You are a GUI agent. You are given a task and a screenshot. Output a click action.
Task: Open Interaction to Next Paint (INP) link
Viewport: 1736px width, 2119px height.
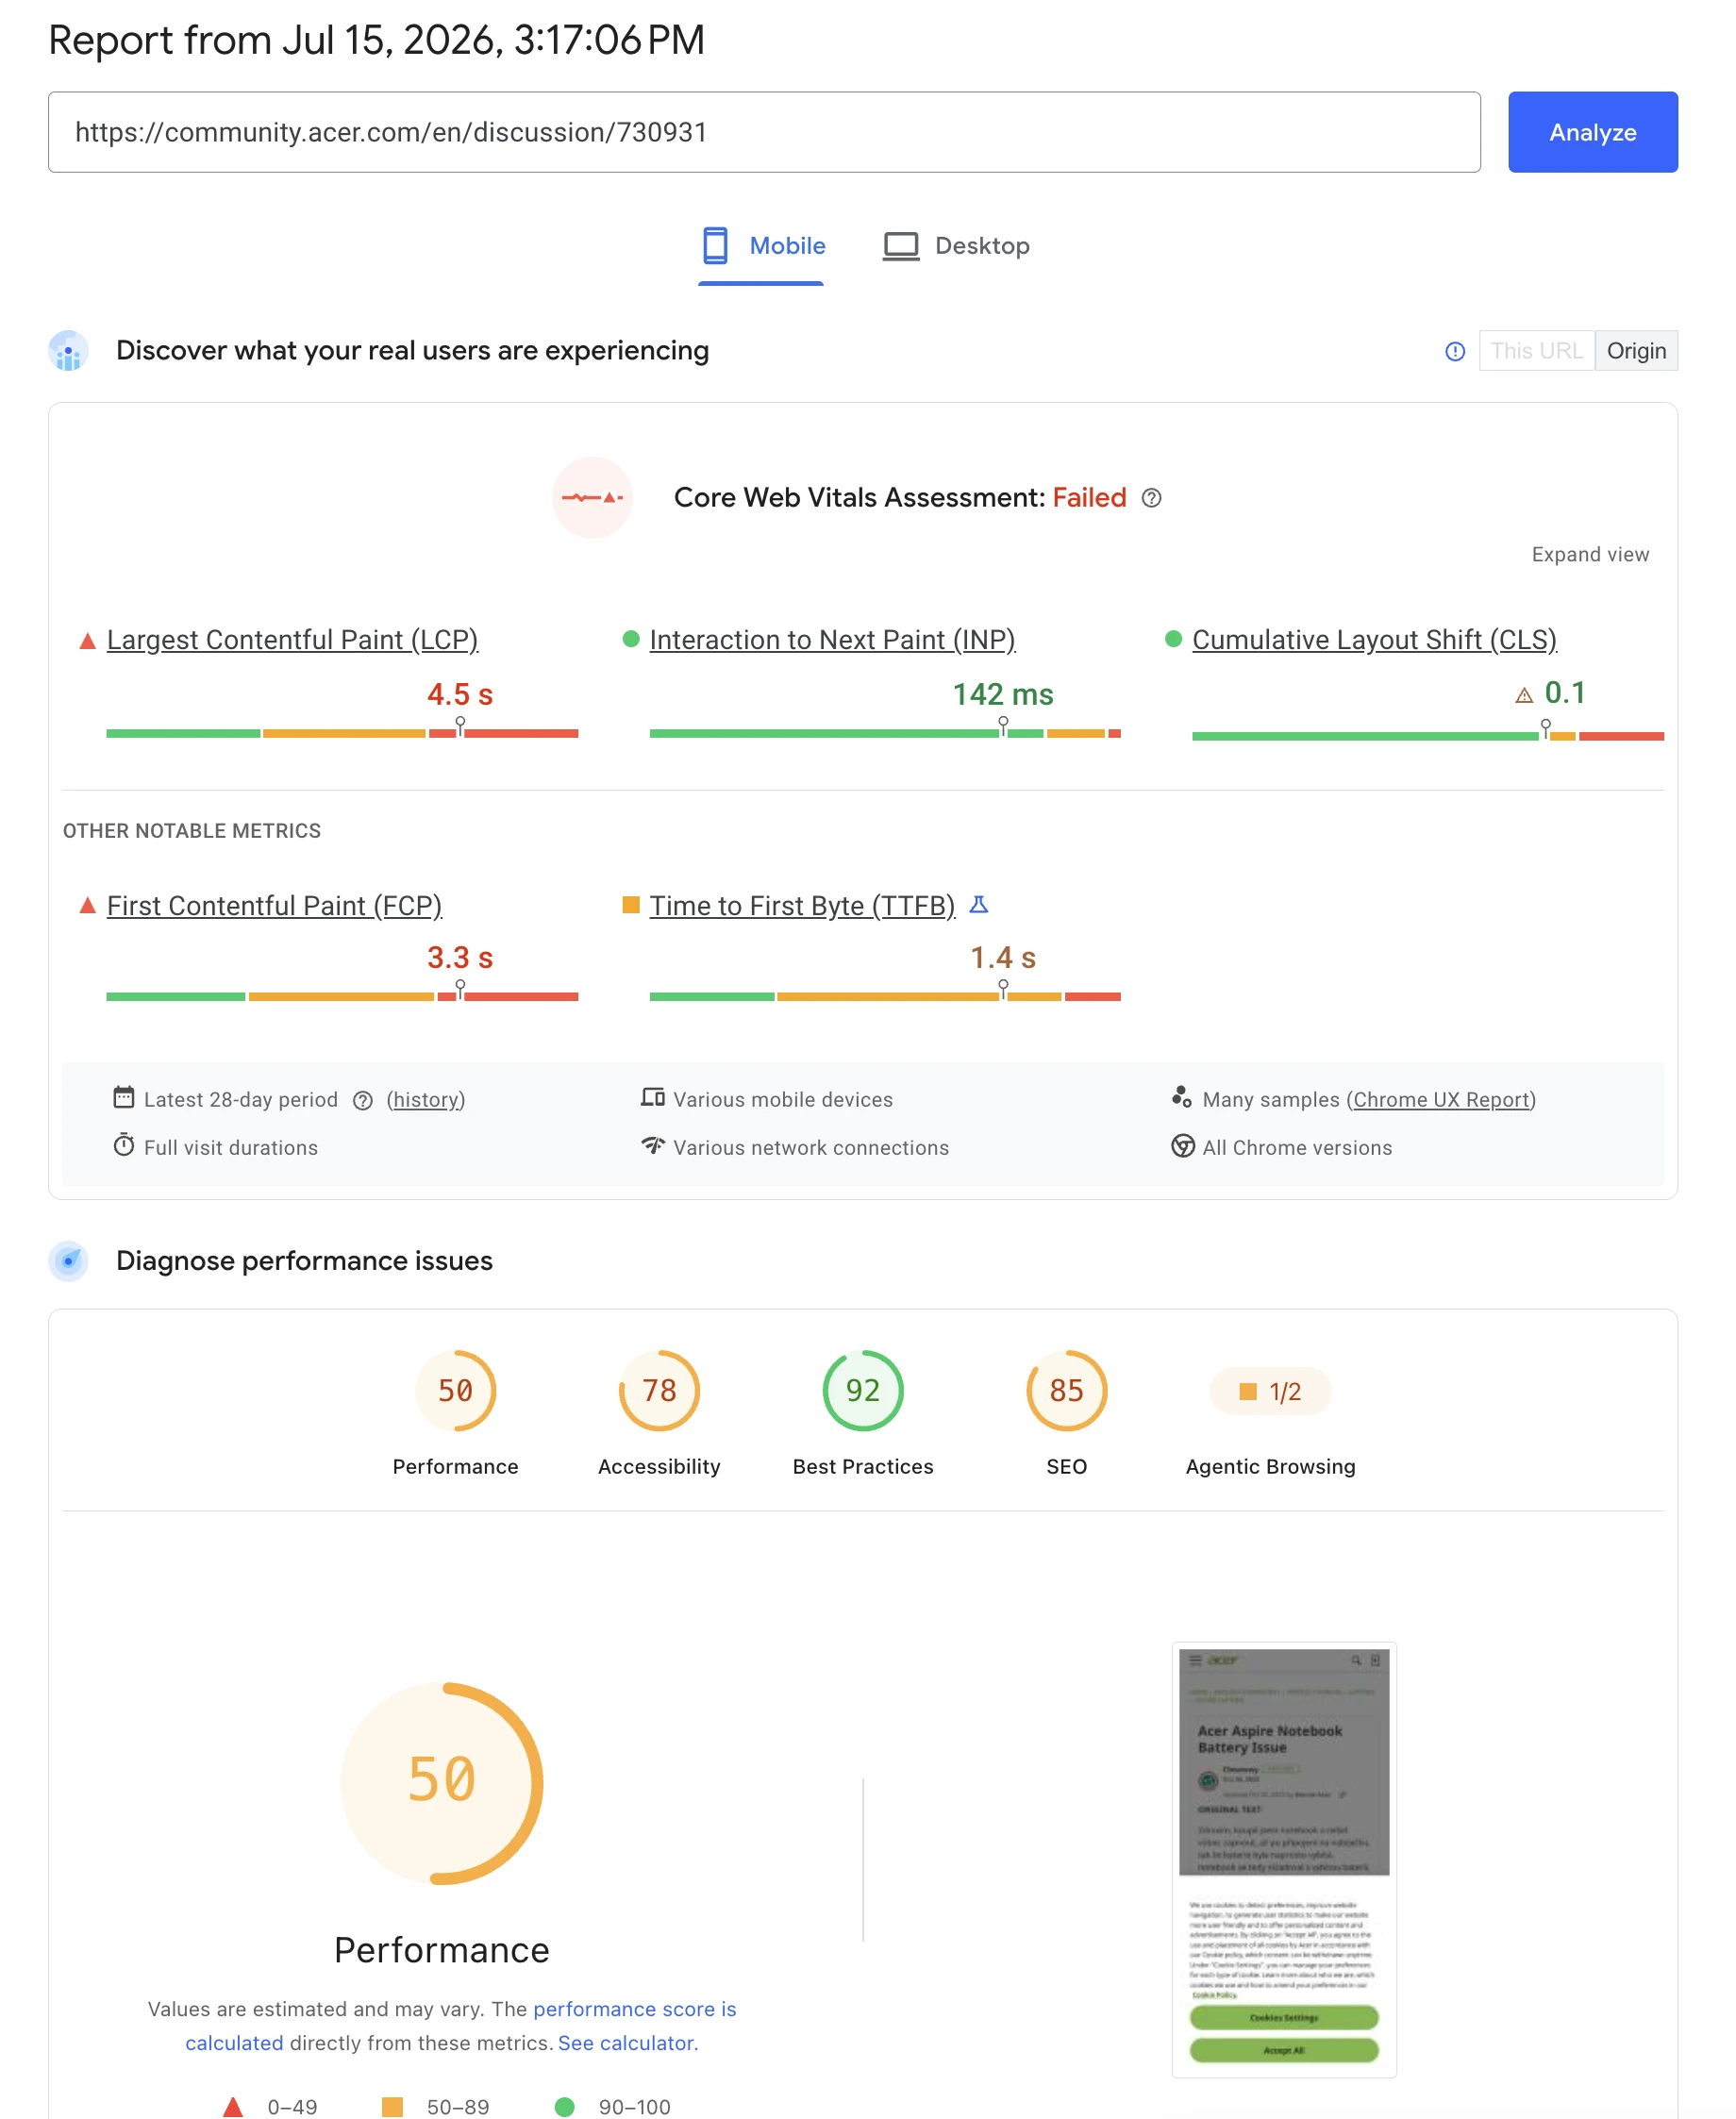(x=832, y=640)
